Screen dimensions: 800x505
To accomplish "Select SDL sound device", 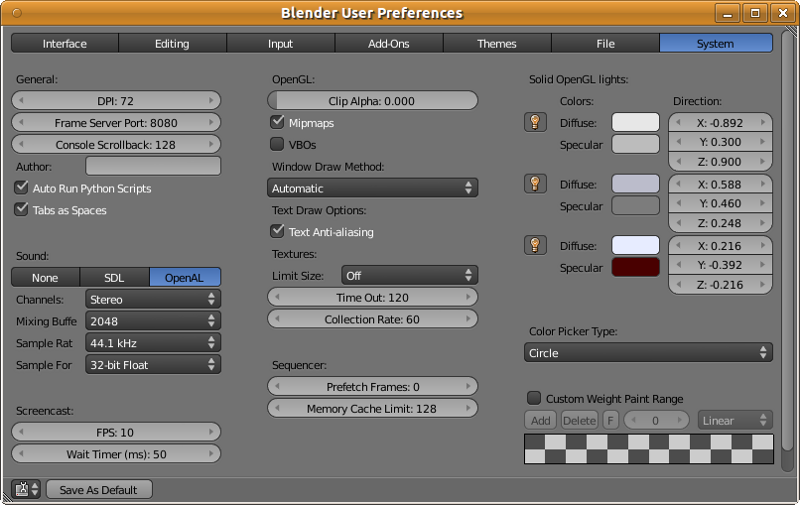I will pyautogui.click(x=114, y=277).
